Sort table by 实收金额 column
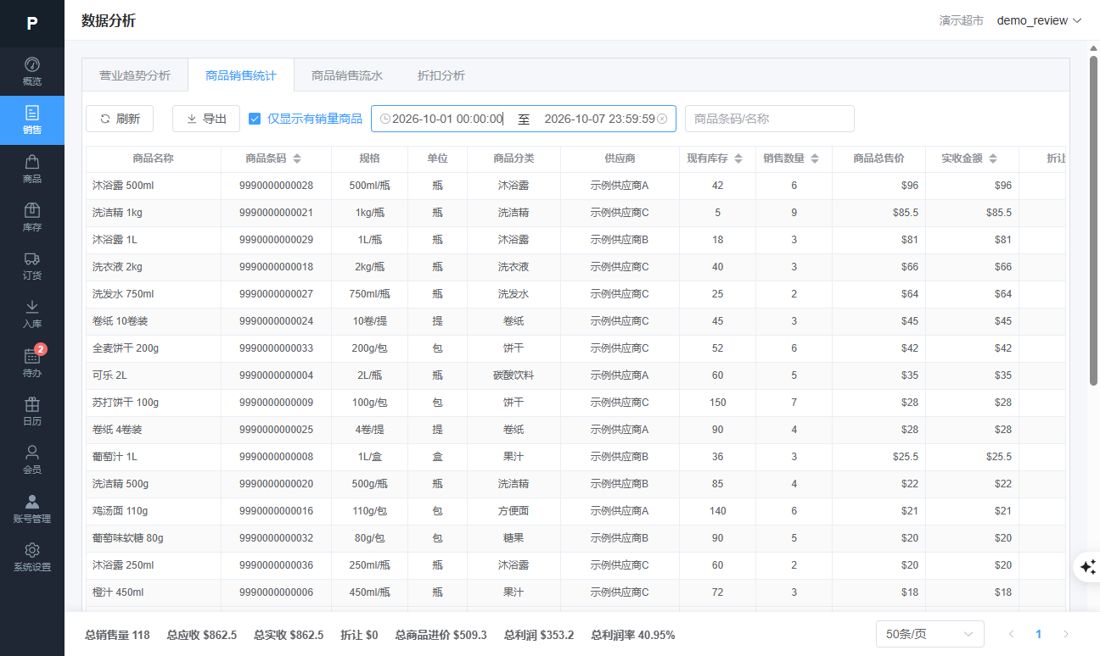Screen dimensions: 1100x656 [x=993, y=159]
